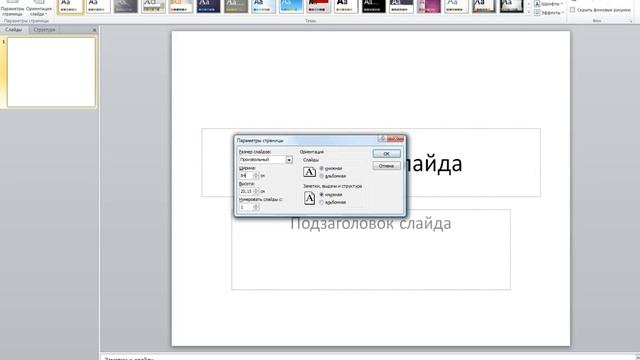
Task: Apply the theme with dark gray header band
Action: coord(401,7)
